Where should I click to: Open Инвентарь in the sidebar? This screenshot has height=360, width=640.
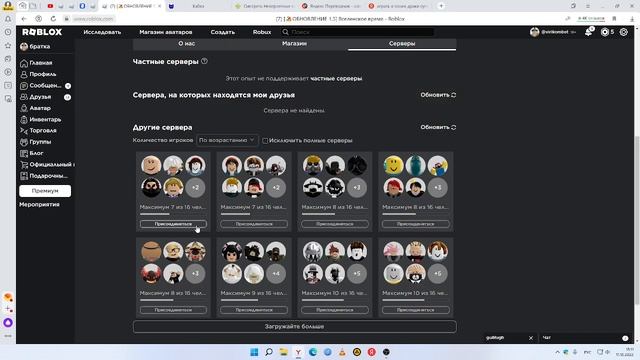40,120
